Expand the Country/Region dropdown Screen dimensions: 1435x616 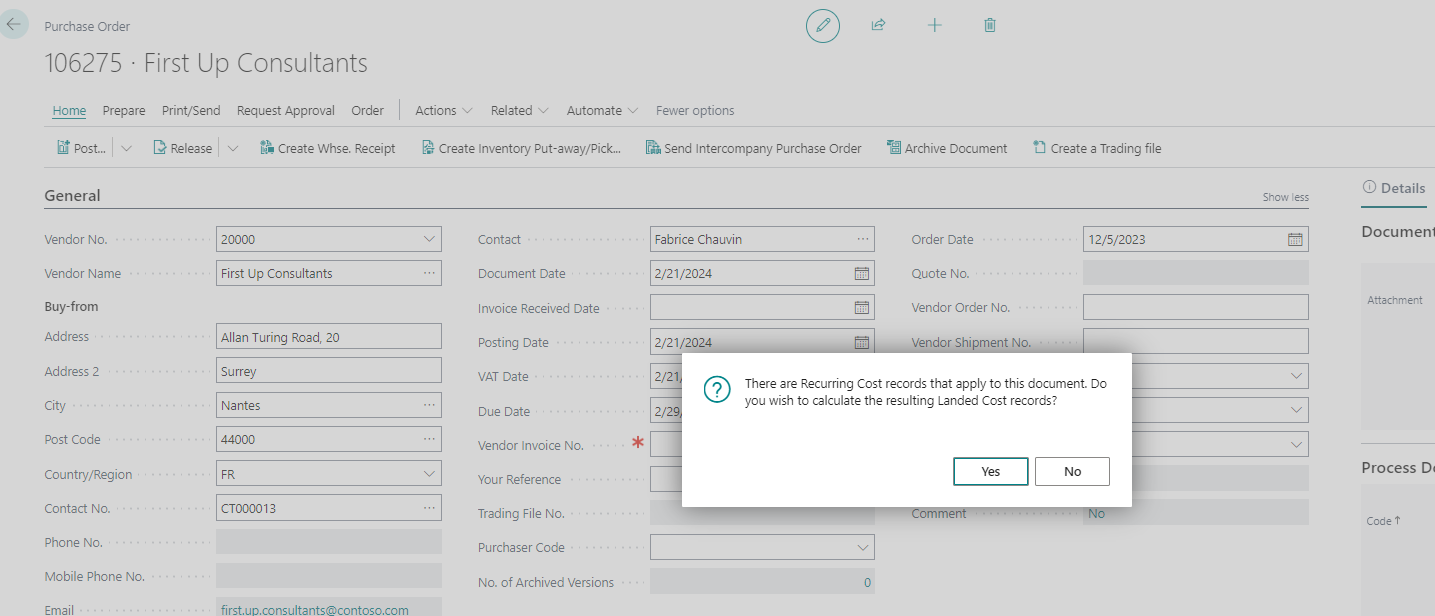click(x=429, y=474)
